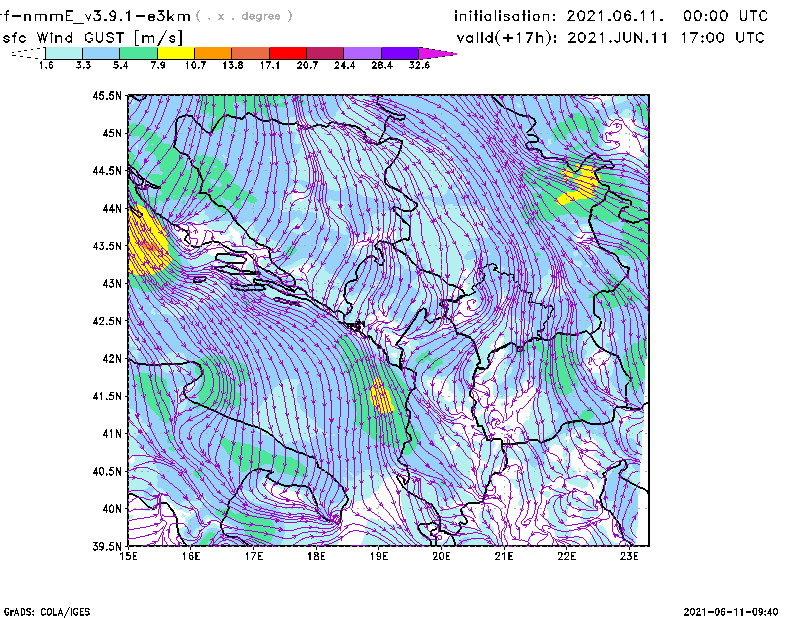
Task: Click the legend value 10.7
Action: tap(195, 65)
